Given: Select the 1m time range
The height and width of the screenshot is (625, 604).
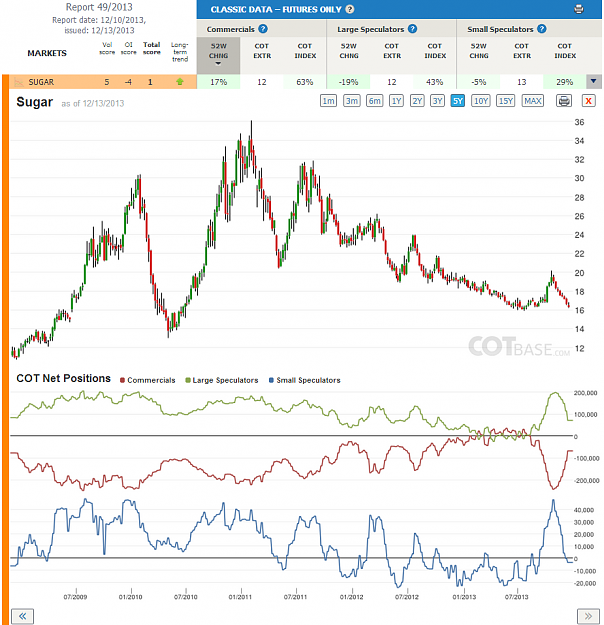Looking at the screenshot, I should (328, 101).
